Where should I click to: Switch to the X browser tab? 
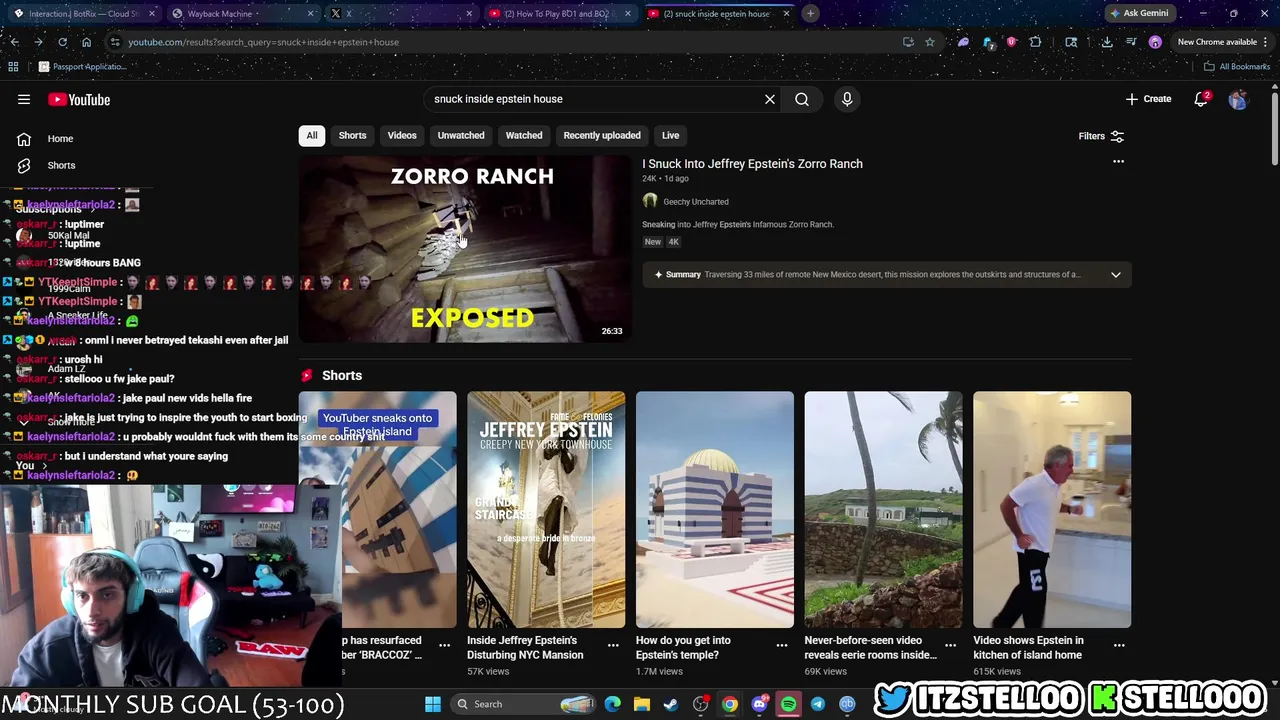(400, 14)
